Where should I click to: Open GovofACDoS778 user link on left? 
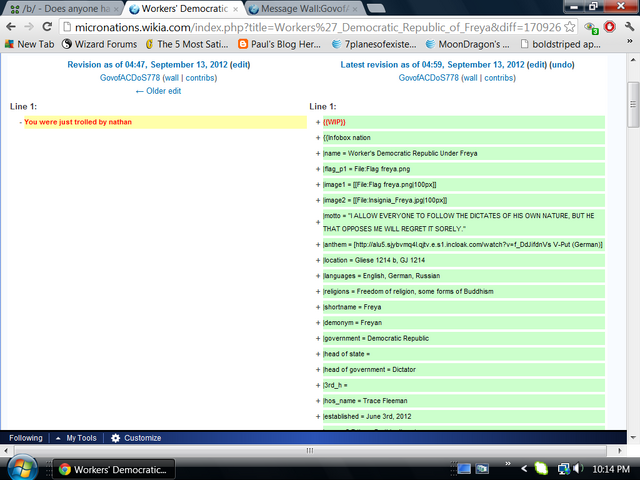pos(130,78)
